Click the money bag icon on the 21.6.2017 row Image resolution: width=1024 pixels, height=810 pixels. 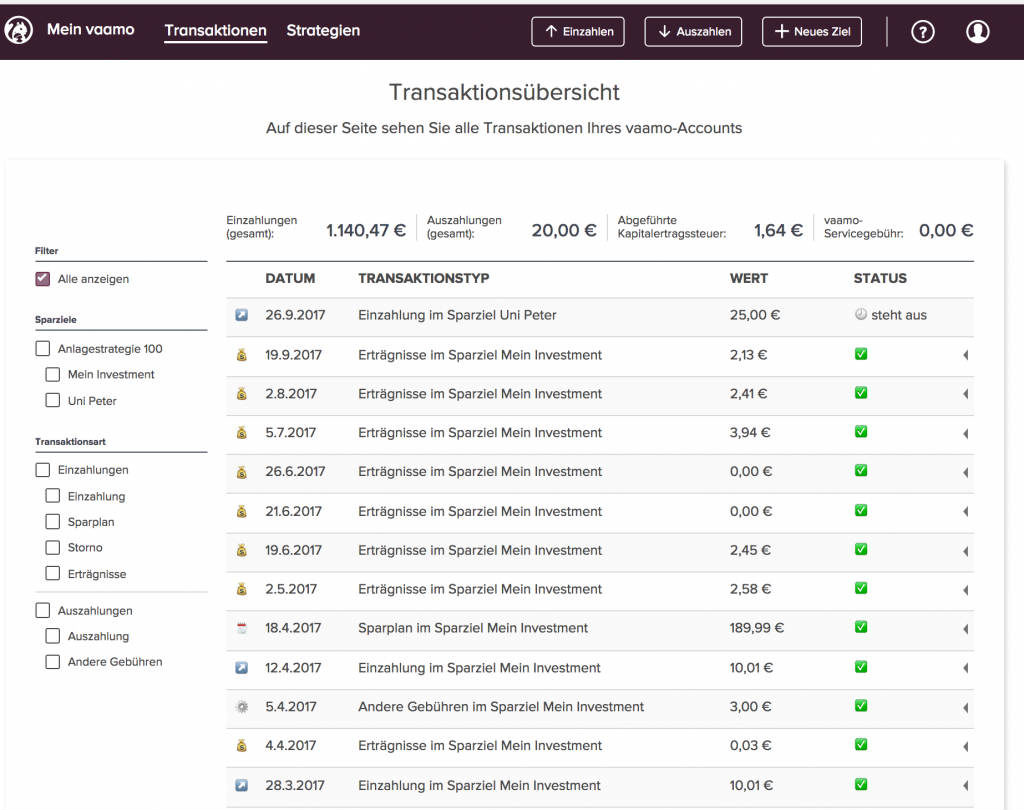(242, 511)
